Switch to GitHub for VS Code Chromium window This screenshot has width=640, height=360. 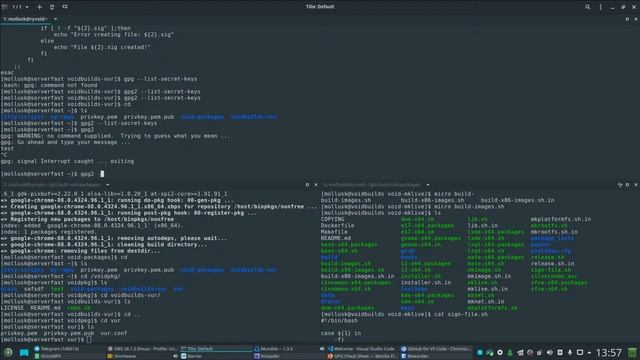(x=436, y=349)
